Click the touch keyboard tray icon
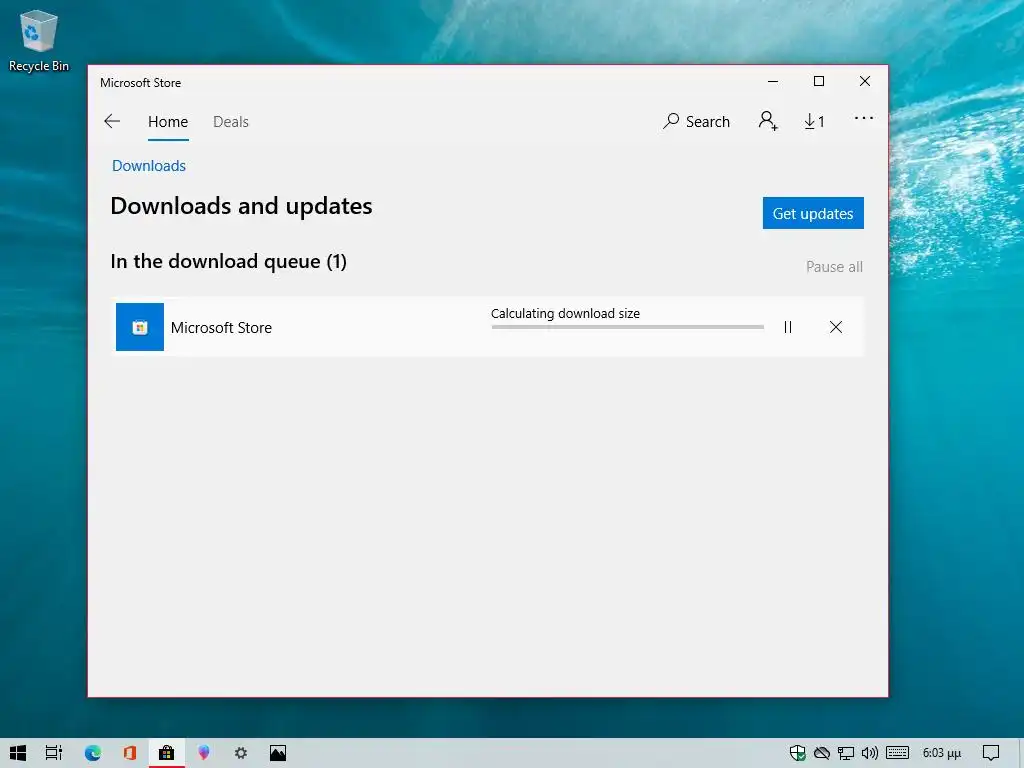Screen dimensions: 1024x768 tap(897, 753)
